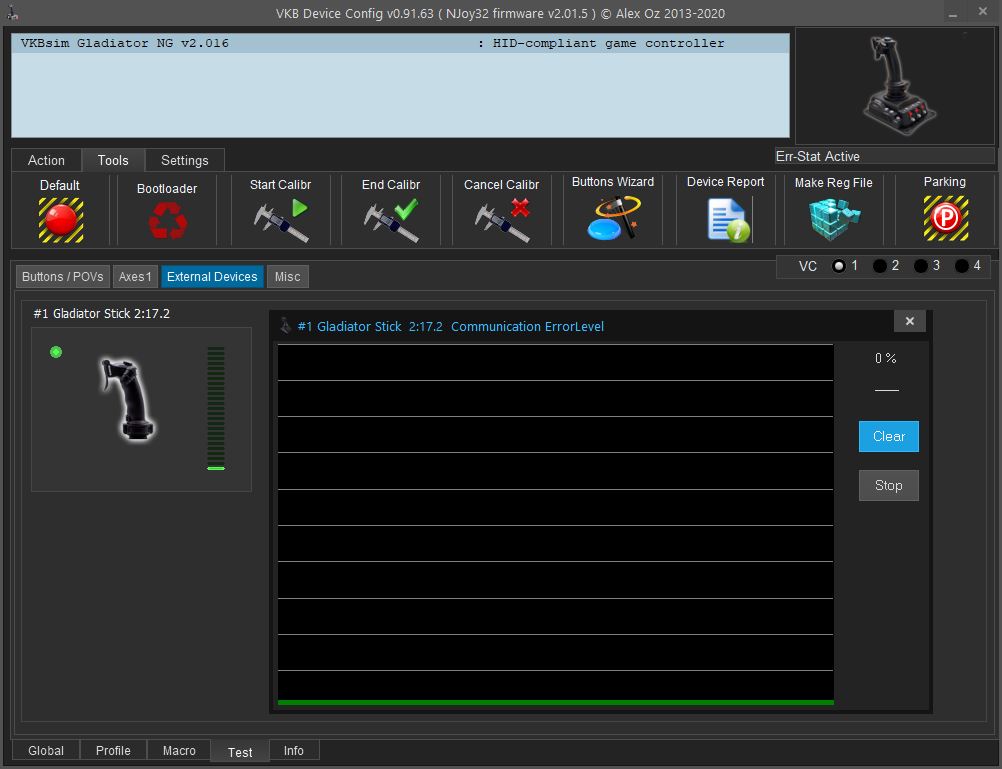1002x769 pixels.
Task: Select VC radio option 3
Action: click(x=921, y=266)
